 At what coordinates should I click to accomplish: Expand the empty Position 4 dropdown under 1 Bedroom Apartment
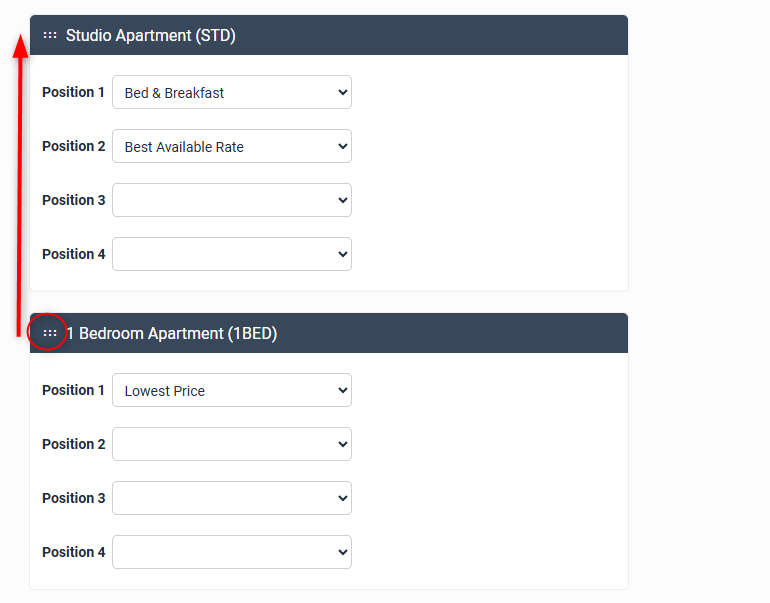tap(232, 552)
